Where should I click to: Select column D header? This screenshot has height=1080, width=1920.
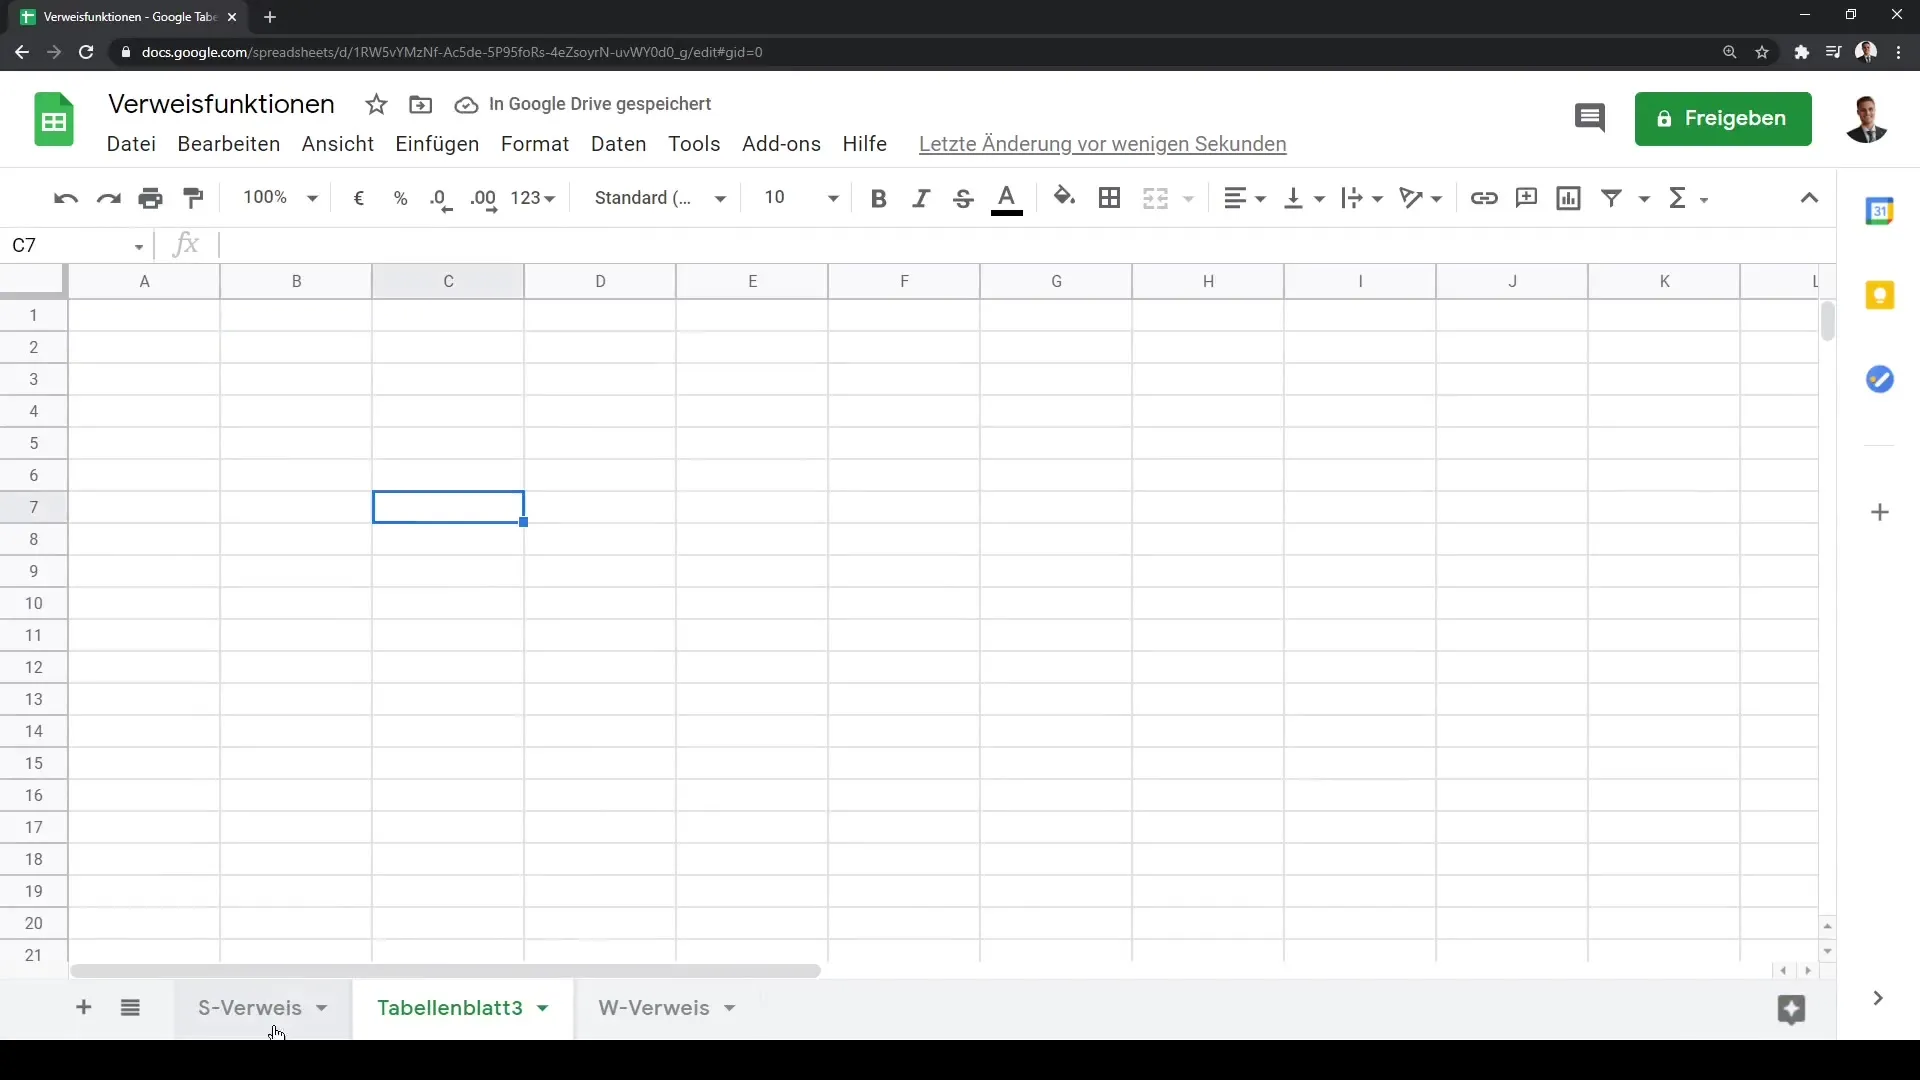click(600, 281)
